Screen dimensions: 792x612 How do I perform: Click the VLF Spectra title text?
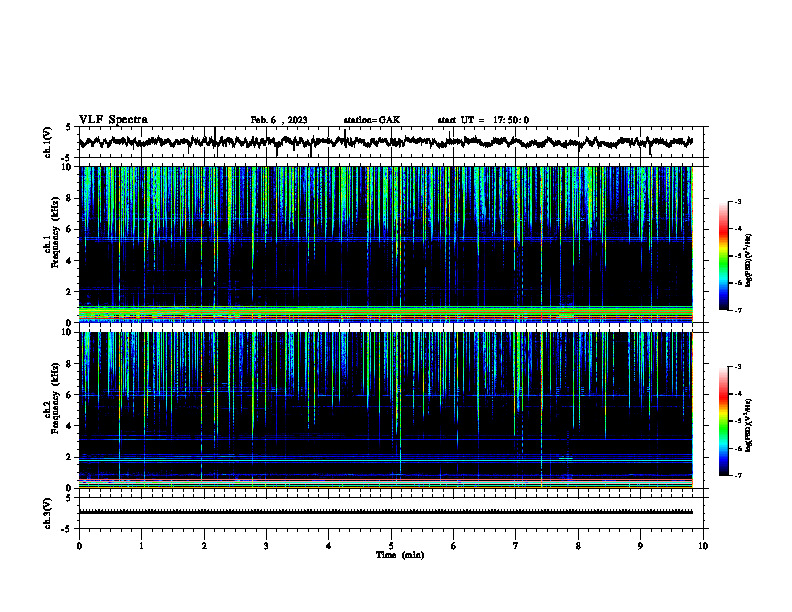113,120
